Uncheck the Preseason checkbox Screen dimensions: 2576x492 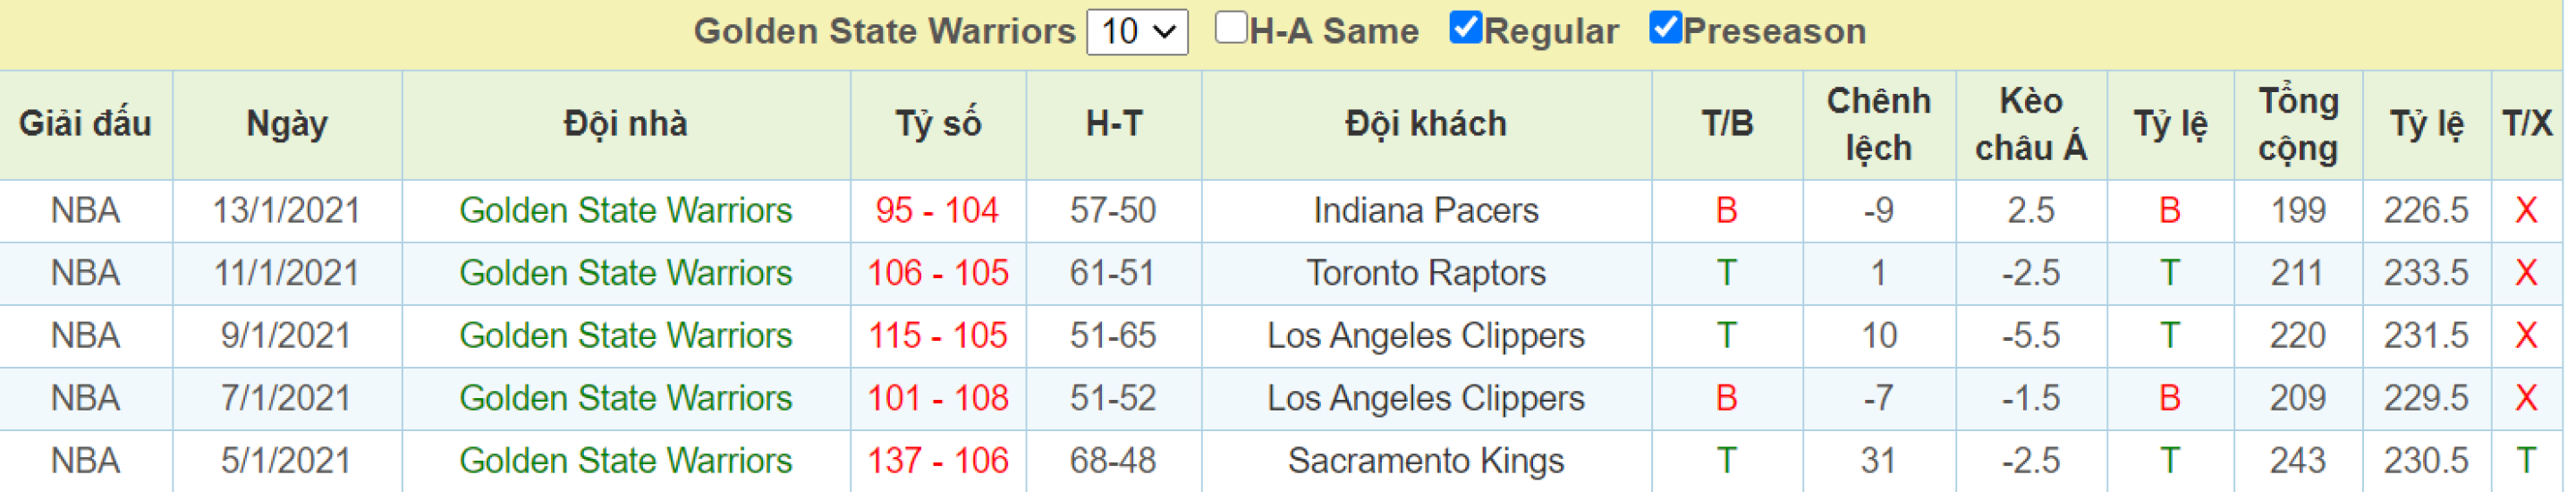[1664, 28]
